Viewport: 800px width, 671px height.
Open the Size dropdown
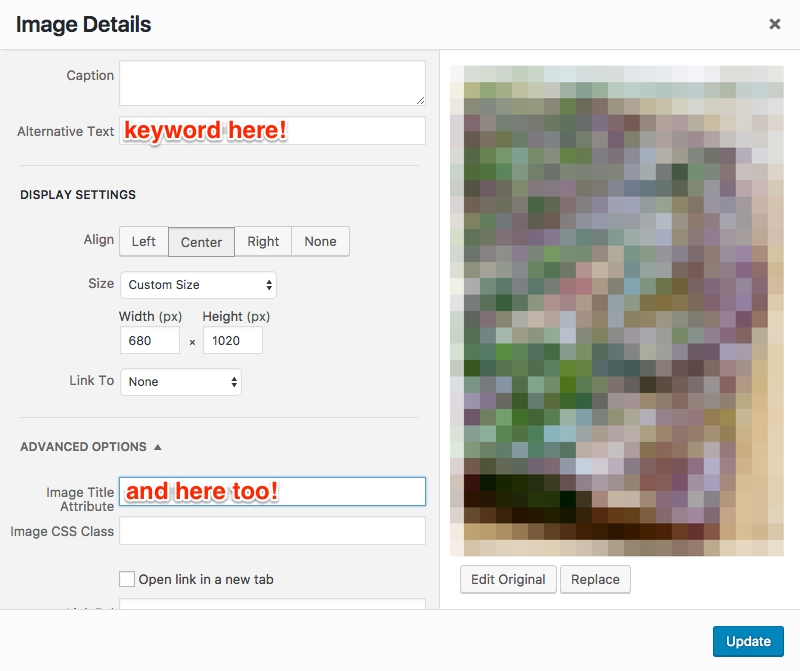pyautogui.click(x=198, y=285)
